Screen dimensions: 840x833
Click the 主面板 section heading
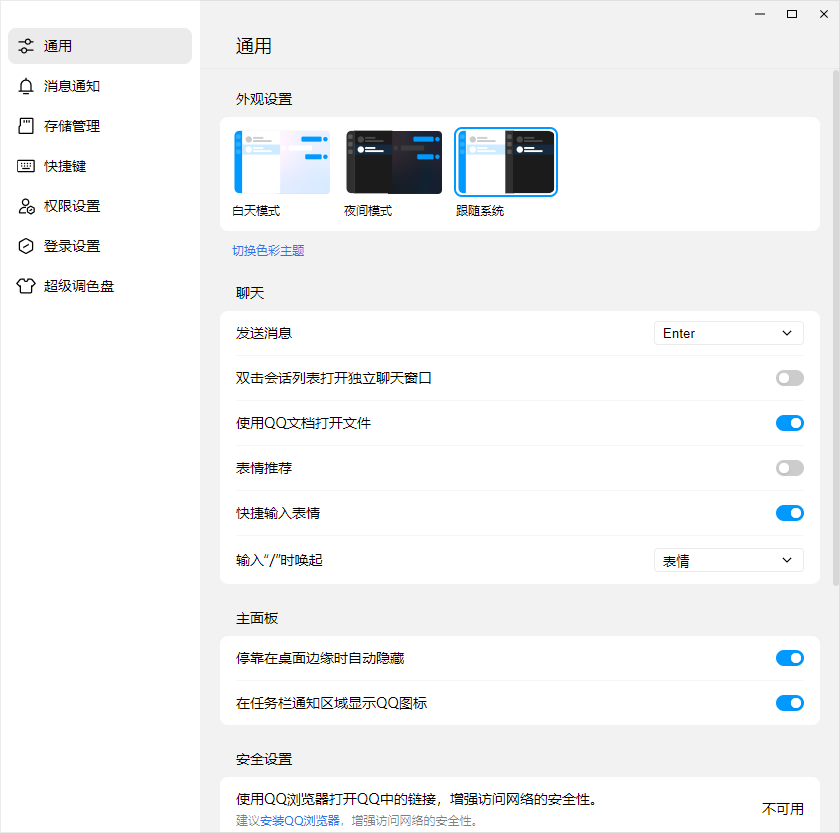pyautogui.click(x=257, y=618)
